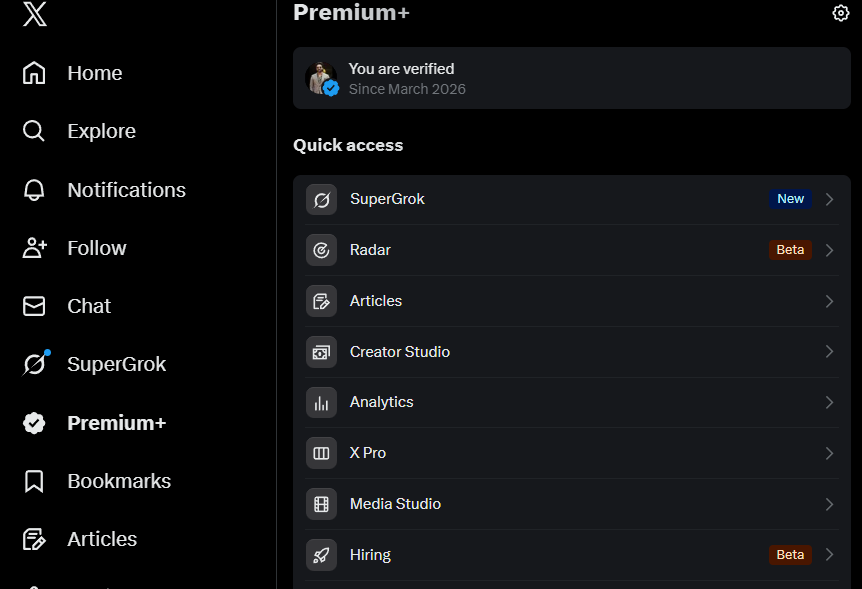Expand the Articles quick access chevron
This screenshot has width=862, height=589.
pos(830,301)
